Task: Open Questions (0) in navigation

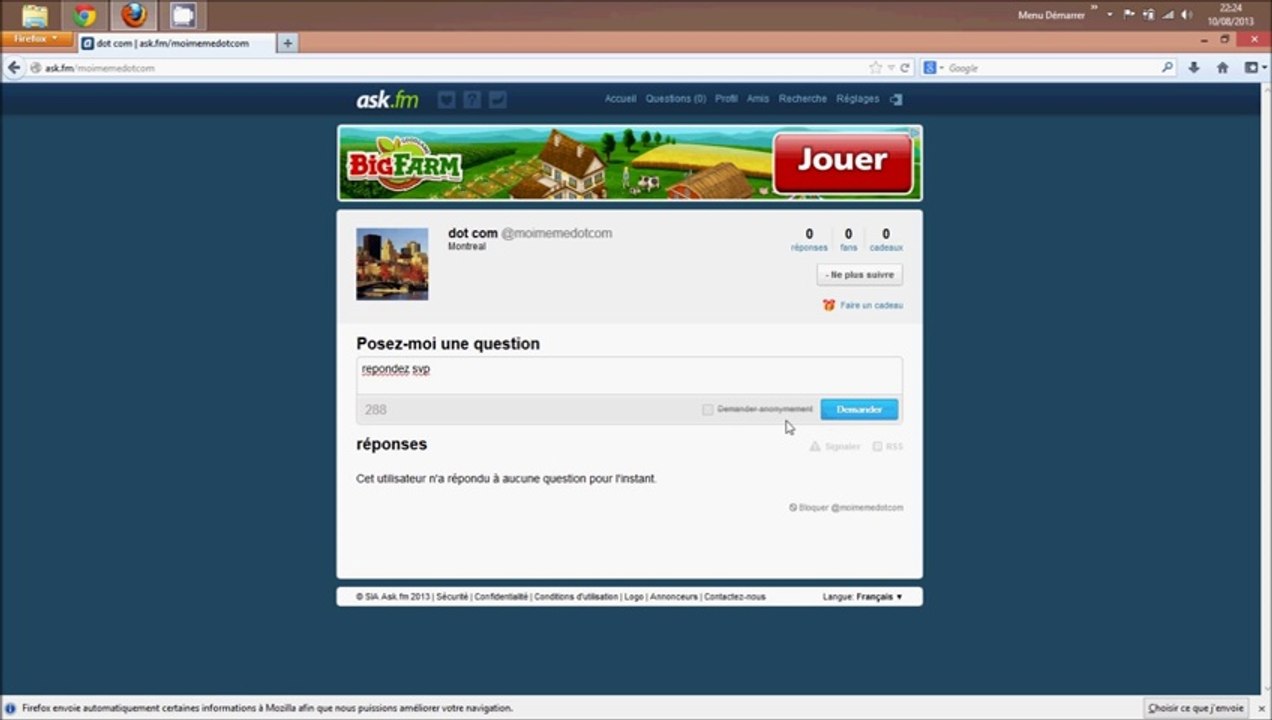Action: (x=676, y=99)
